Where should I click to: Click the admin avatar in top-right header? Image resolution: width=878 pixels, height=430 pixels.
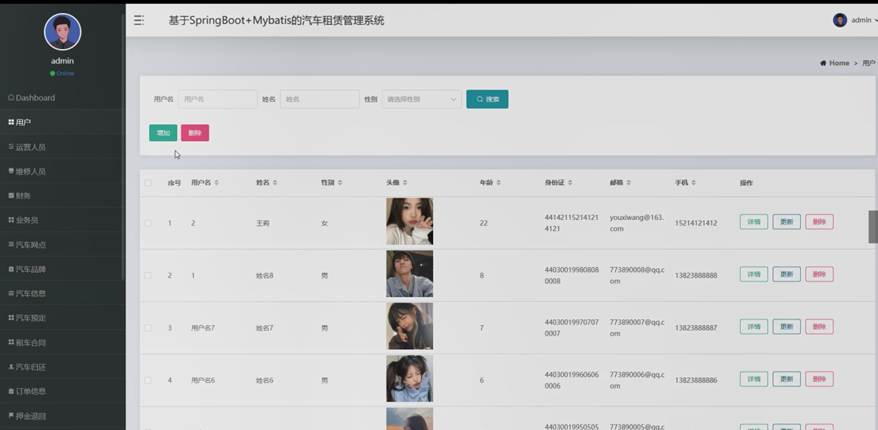(839, 20)
